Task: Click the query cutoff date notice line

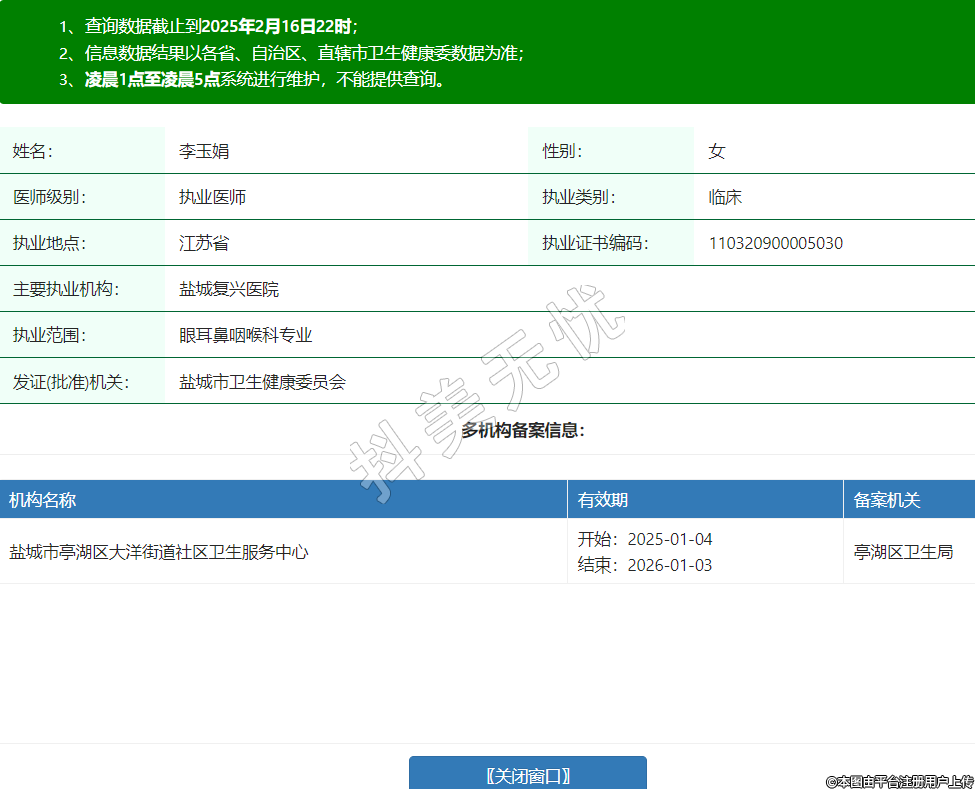Action: (x=220, y=26)
